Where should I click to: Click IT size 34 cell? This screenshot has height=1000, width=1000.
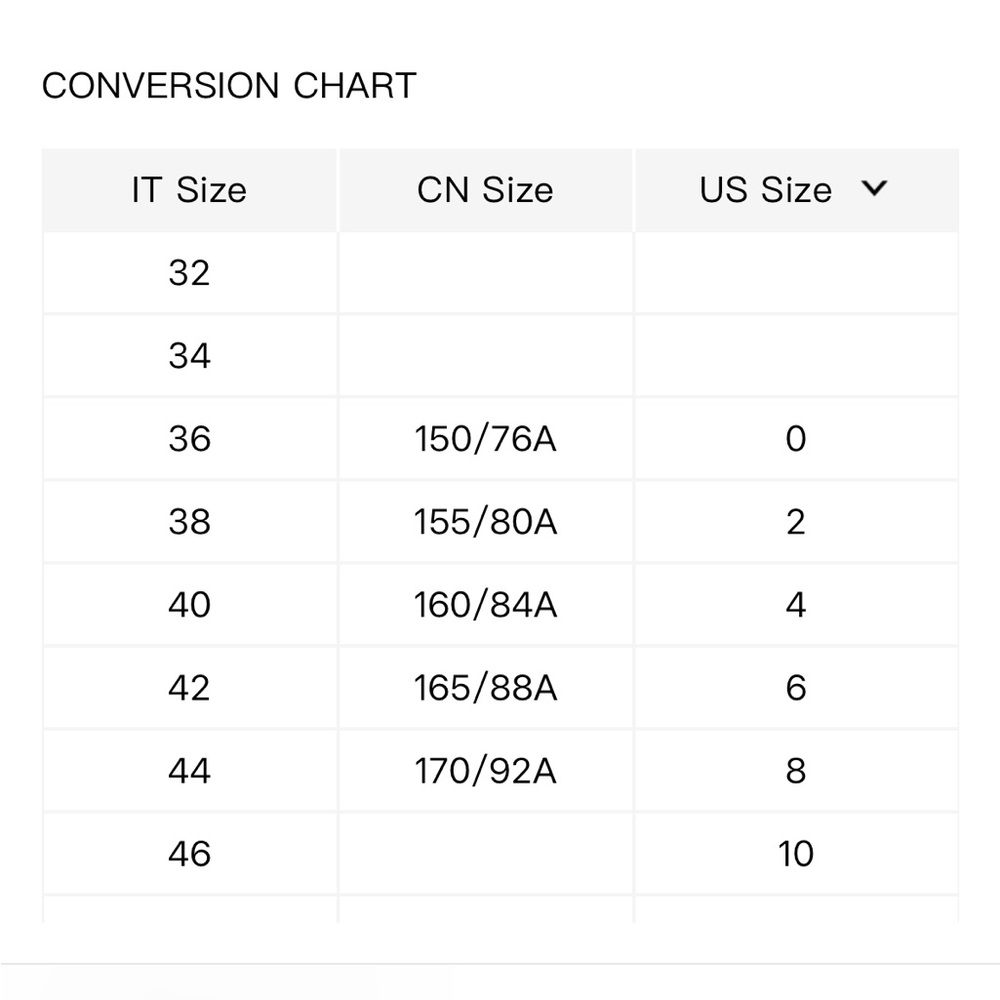189,356
